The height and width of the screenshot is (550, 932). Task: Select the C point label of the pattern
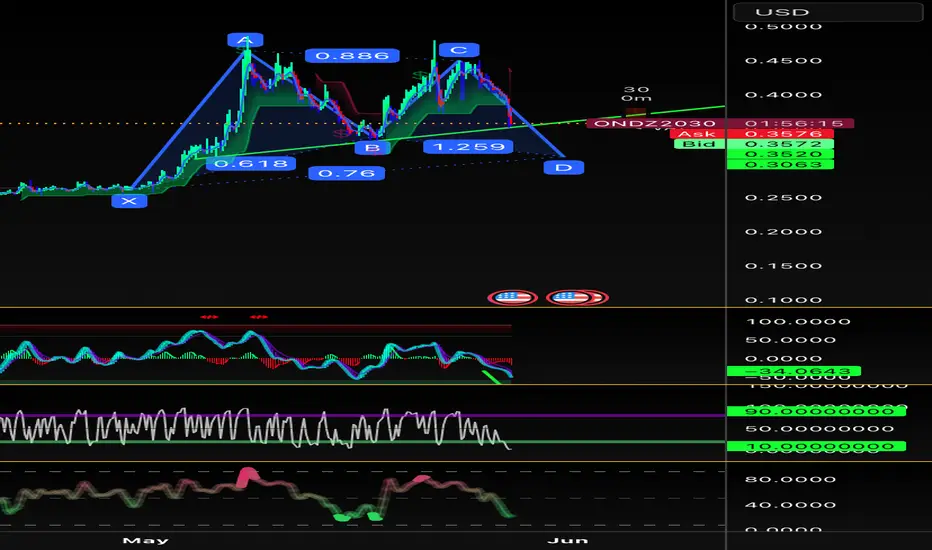(x=459, y=50)
